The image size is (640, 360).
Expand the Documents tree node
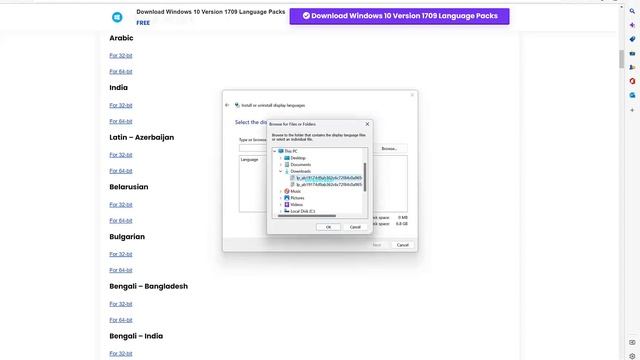[x=281, y=164]
